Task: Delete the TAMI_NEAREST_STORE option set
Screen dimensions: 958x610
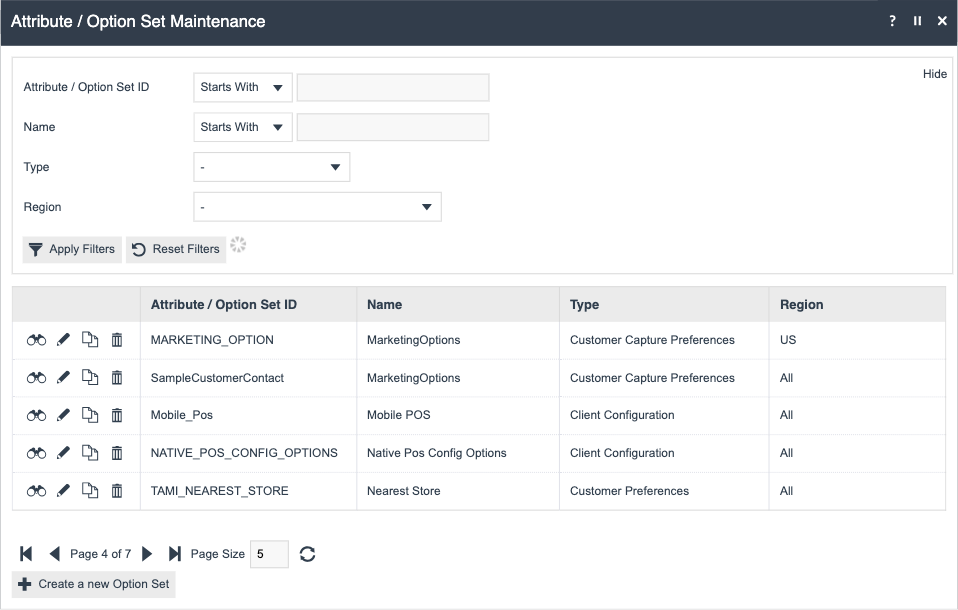Action: tap(116, 491)
